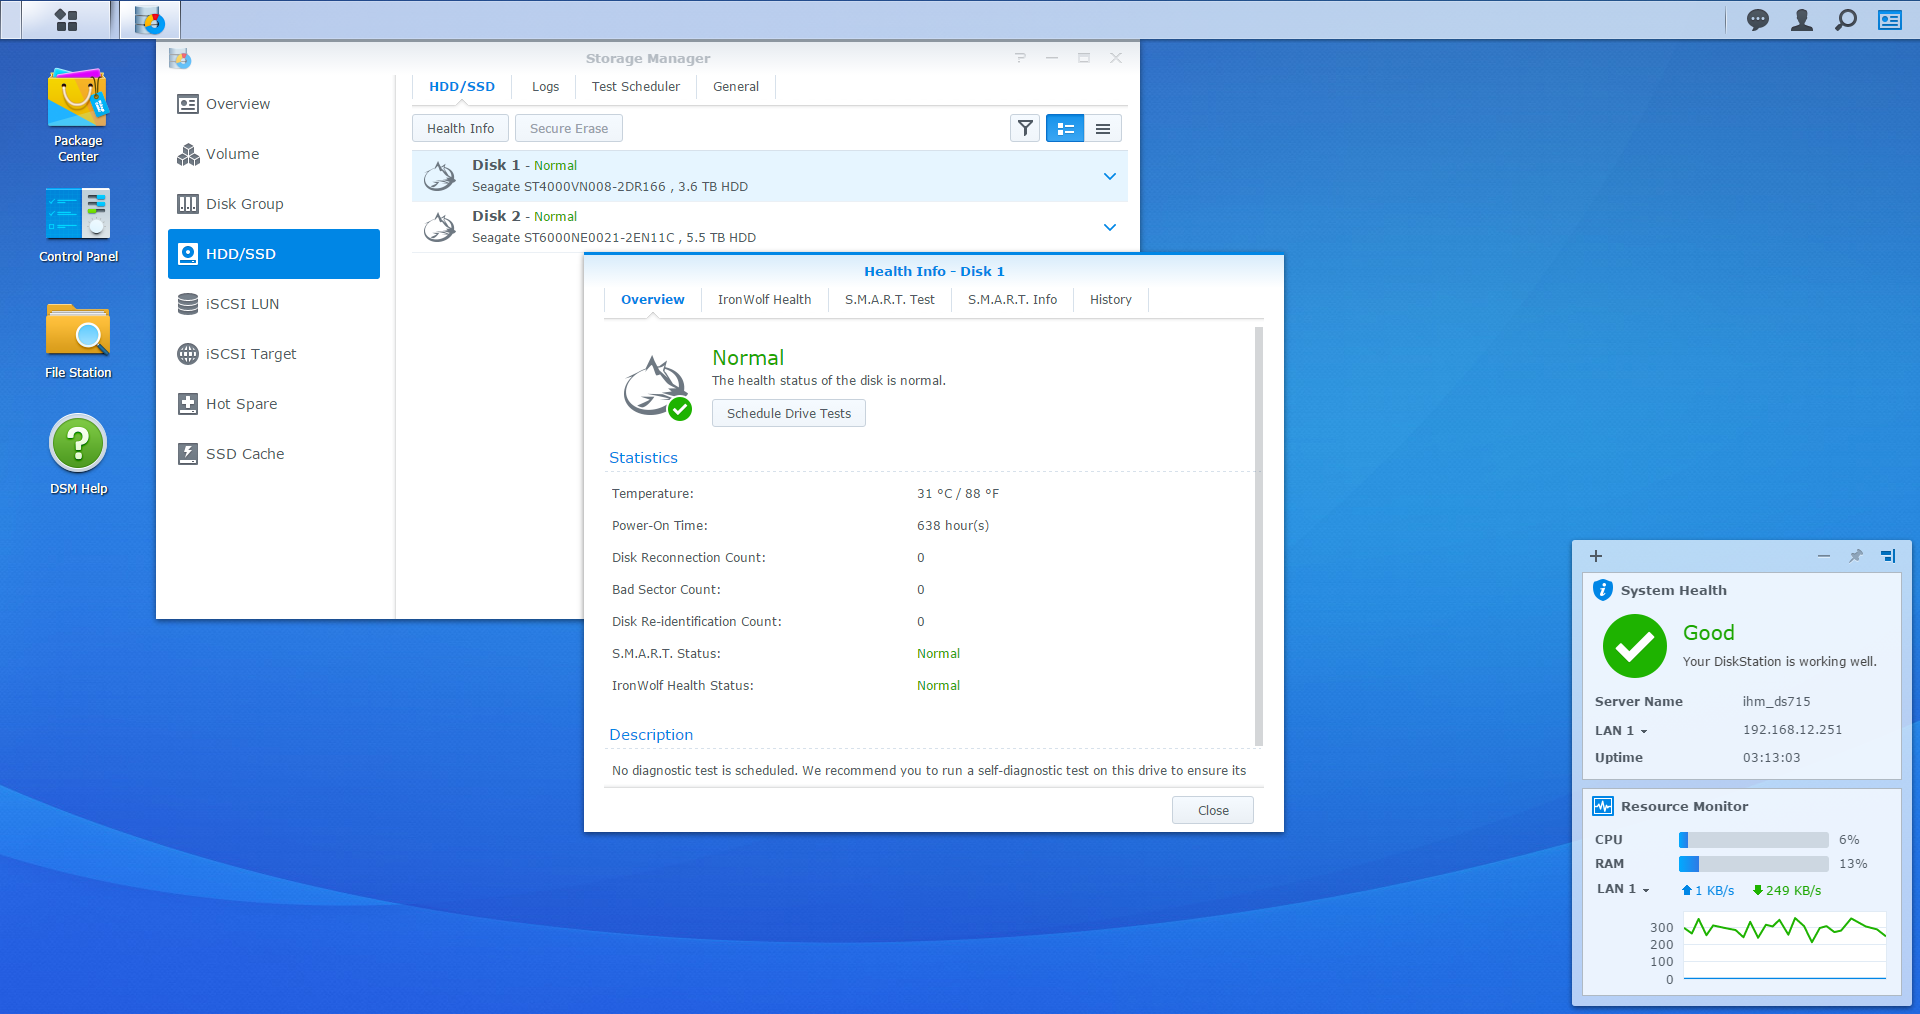This screenshot has height=1014, width=1920.
Task: Switch to S.M.A.R.T. Test tab
Action: (x=890, y=300)
